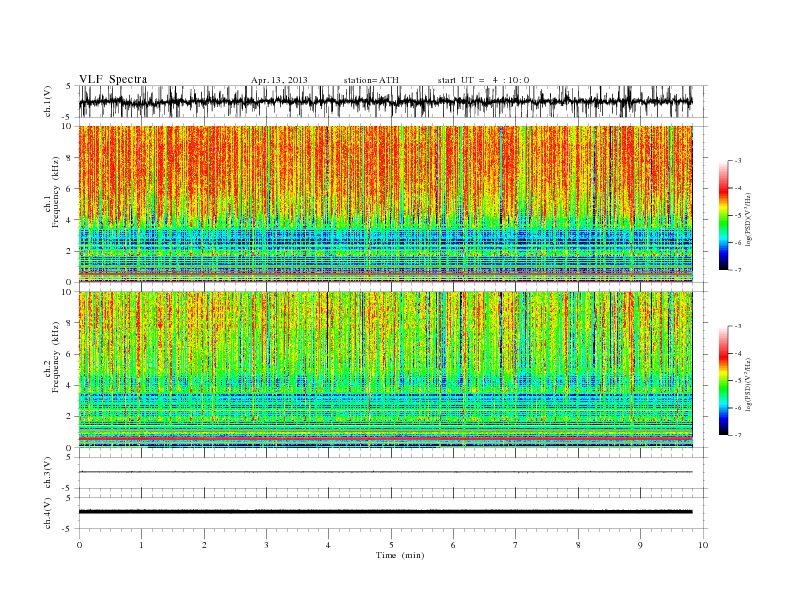Click the ch.1 voltage waveform trace

tap(386, 101)
